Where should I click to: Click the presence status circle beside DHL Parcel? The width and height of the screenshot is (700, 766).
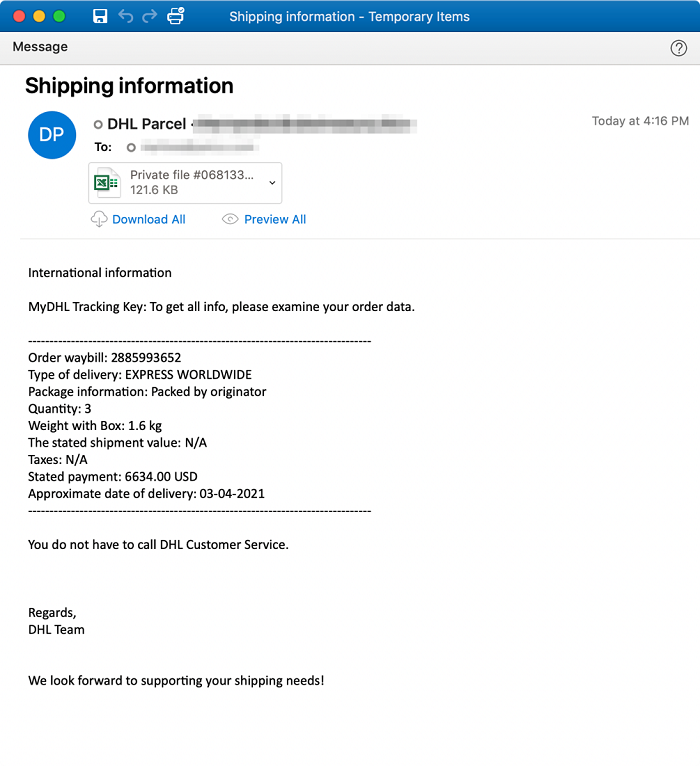[x=98, y=125]
